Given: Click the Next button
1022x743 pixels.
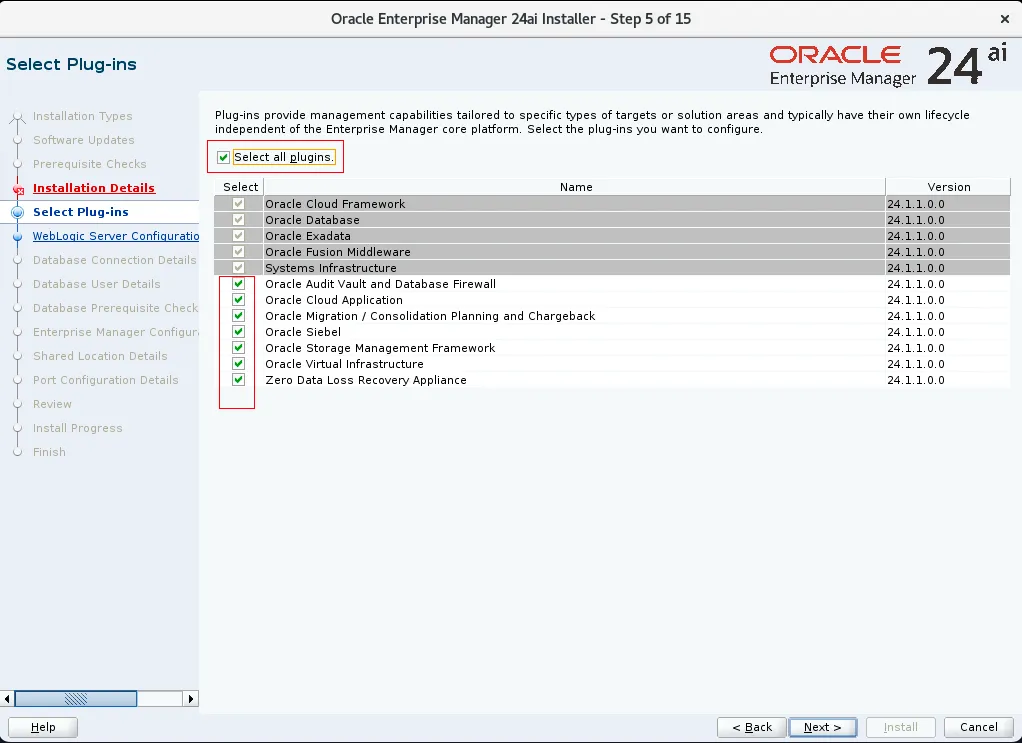Looking at the screenshot, I should click(x=822, y=727).
